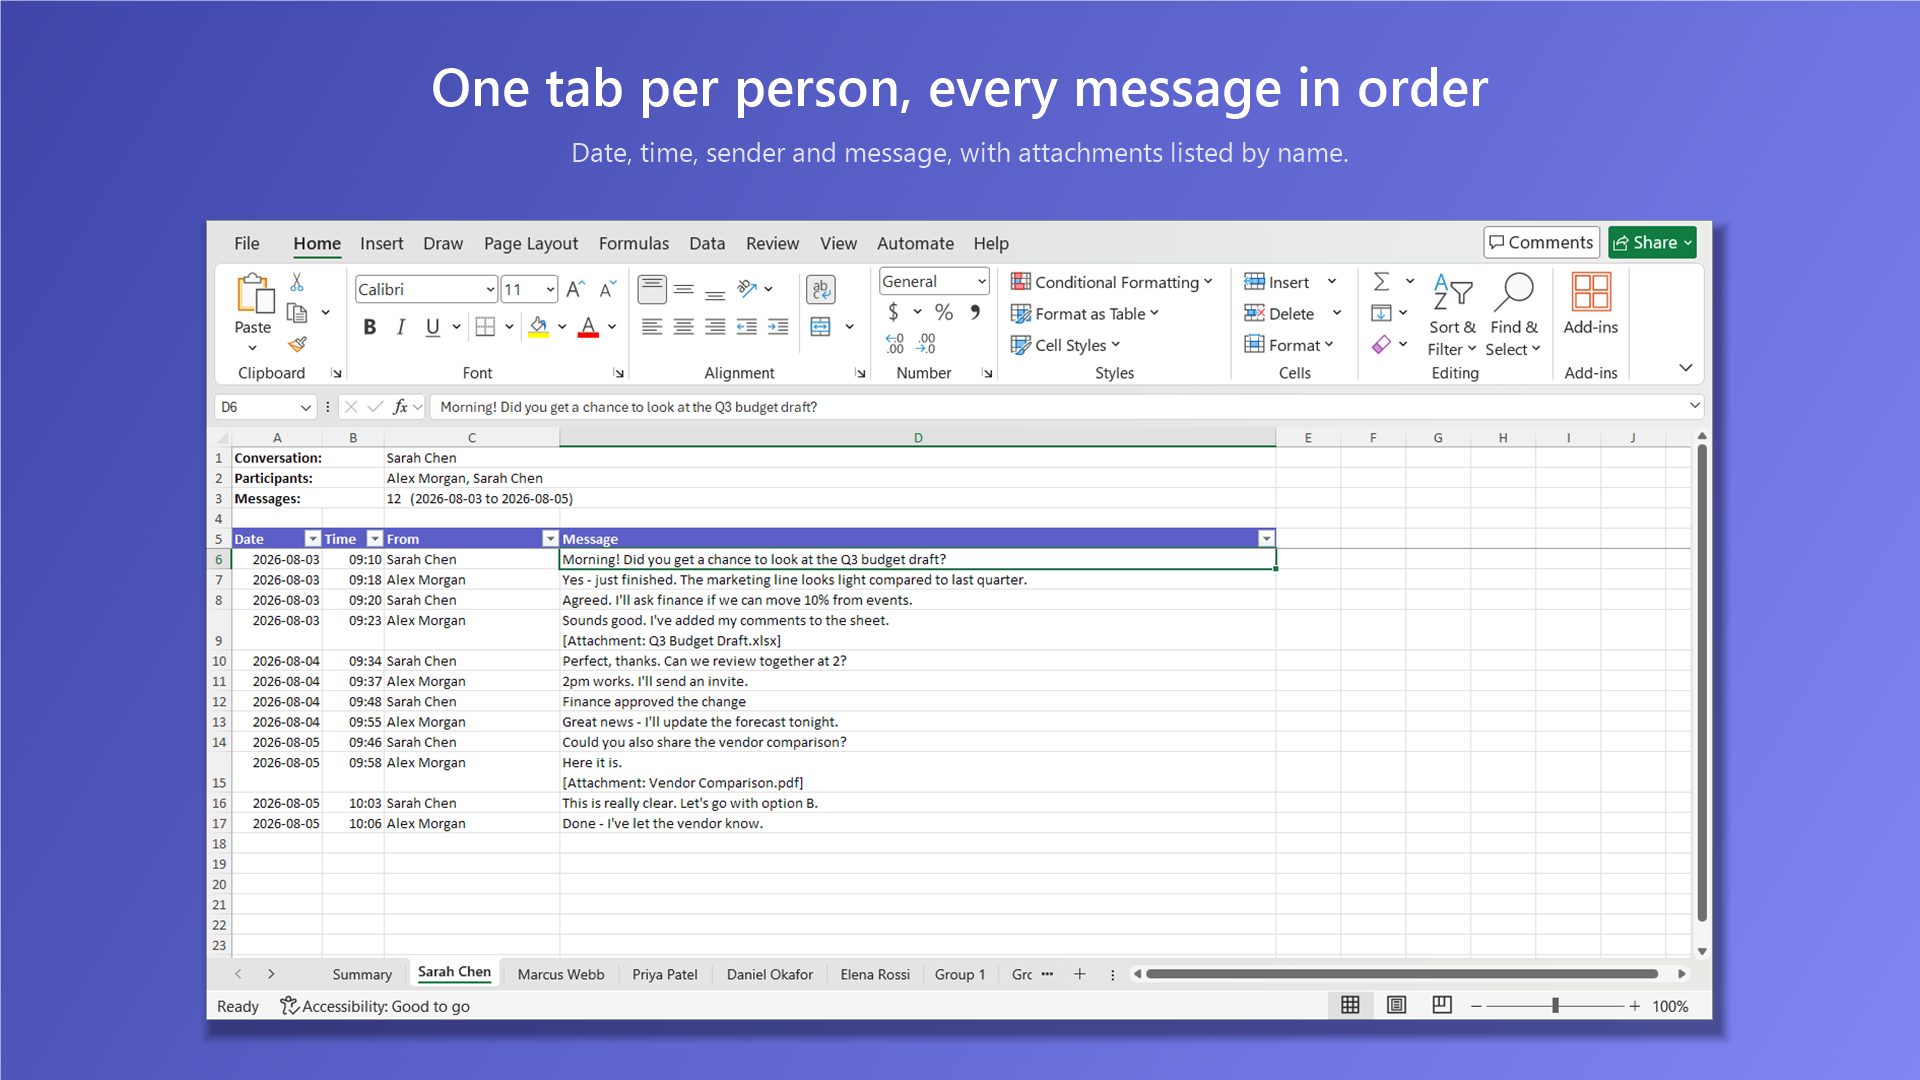Viewport: 1920px width, 1080px height.
Task: Click the Increase Font Size icon
Action: [x=575, y=289]
